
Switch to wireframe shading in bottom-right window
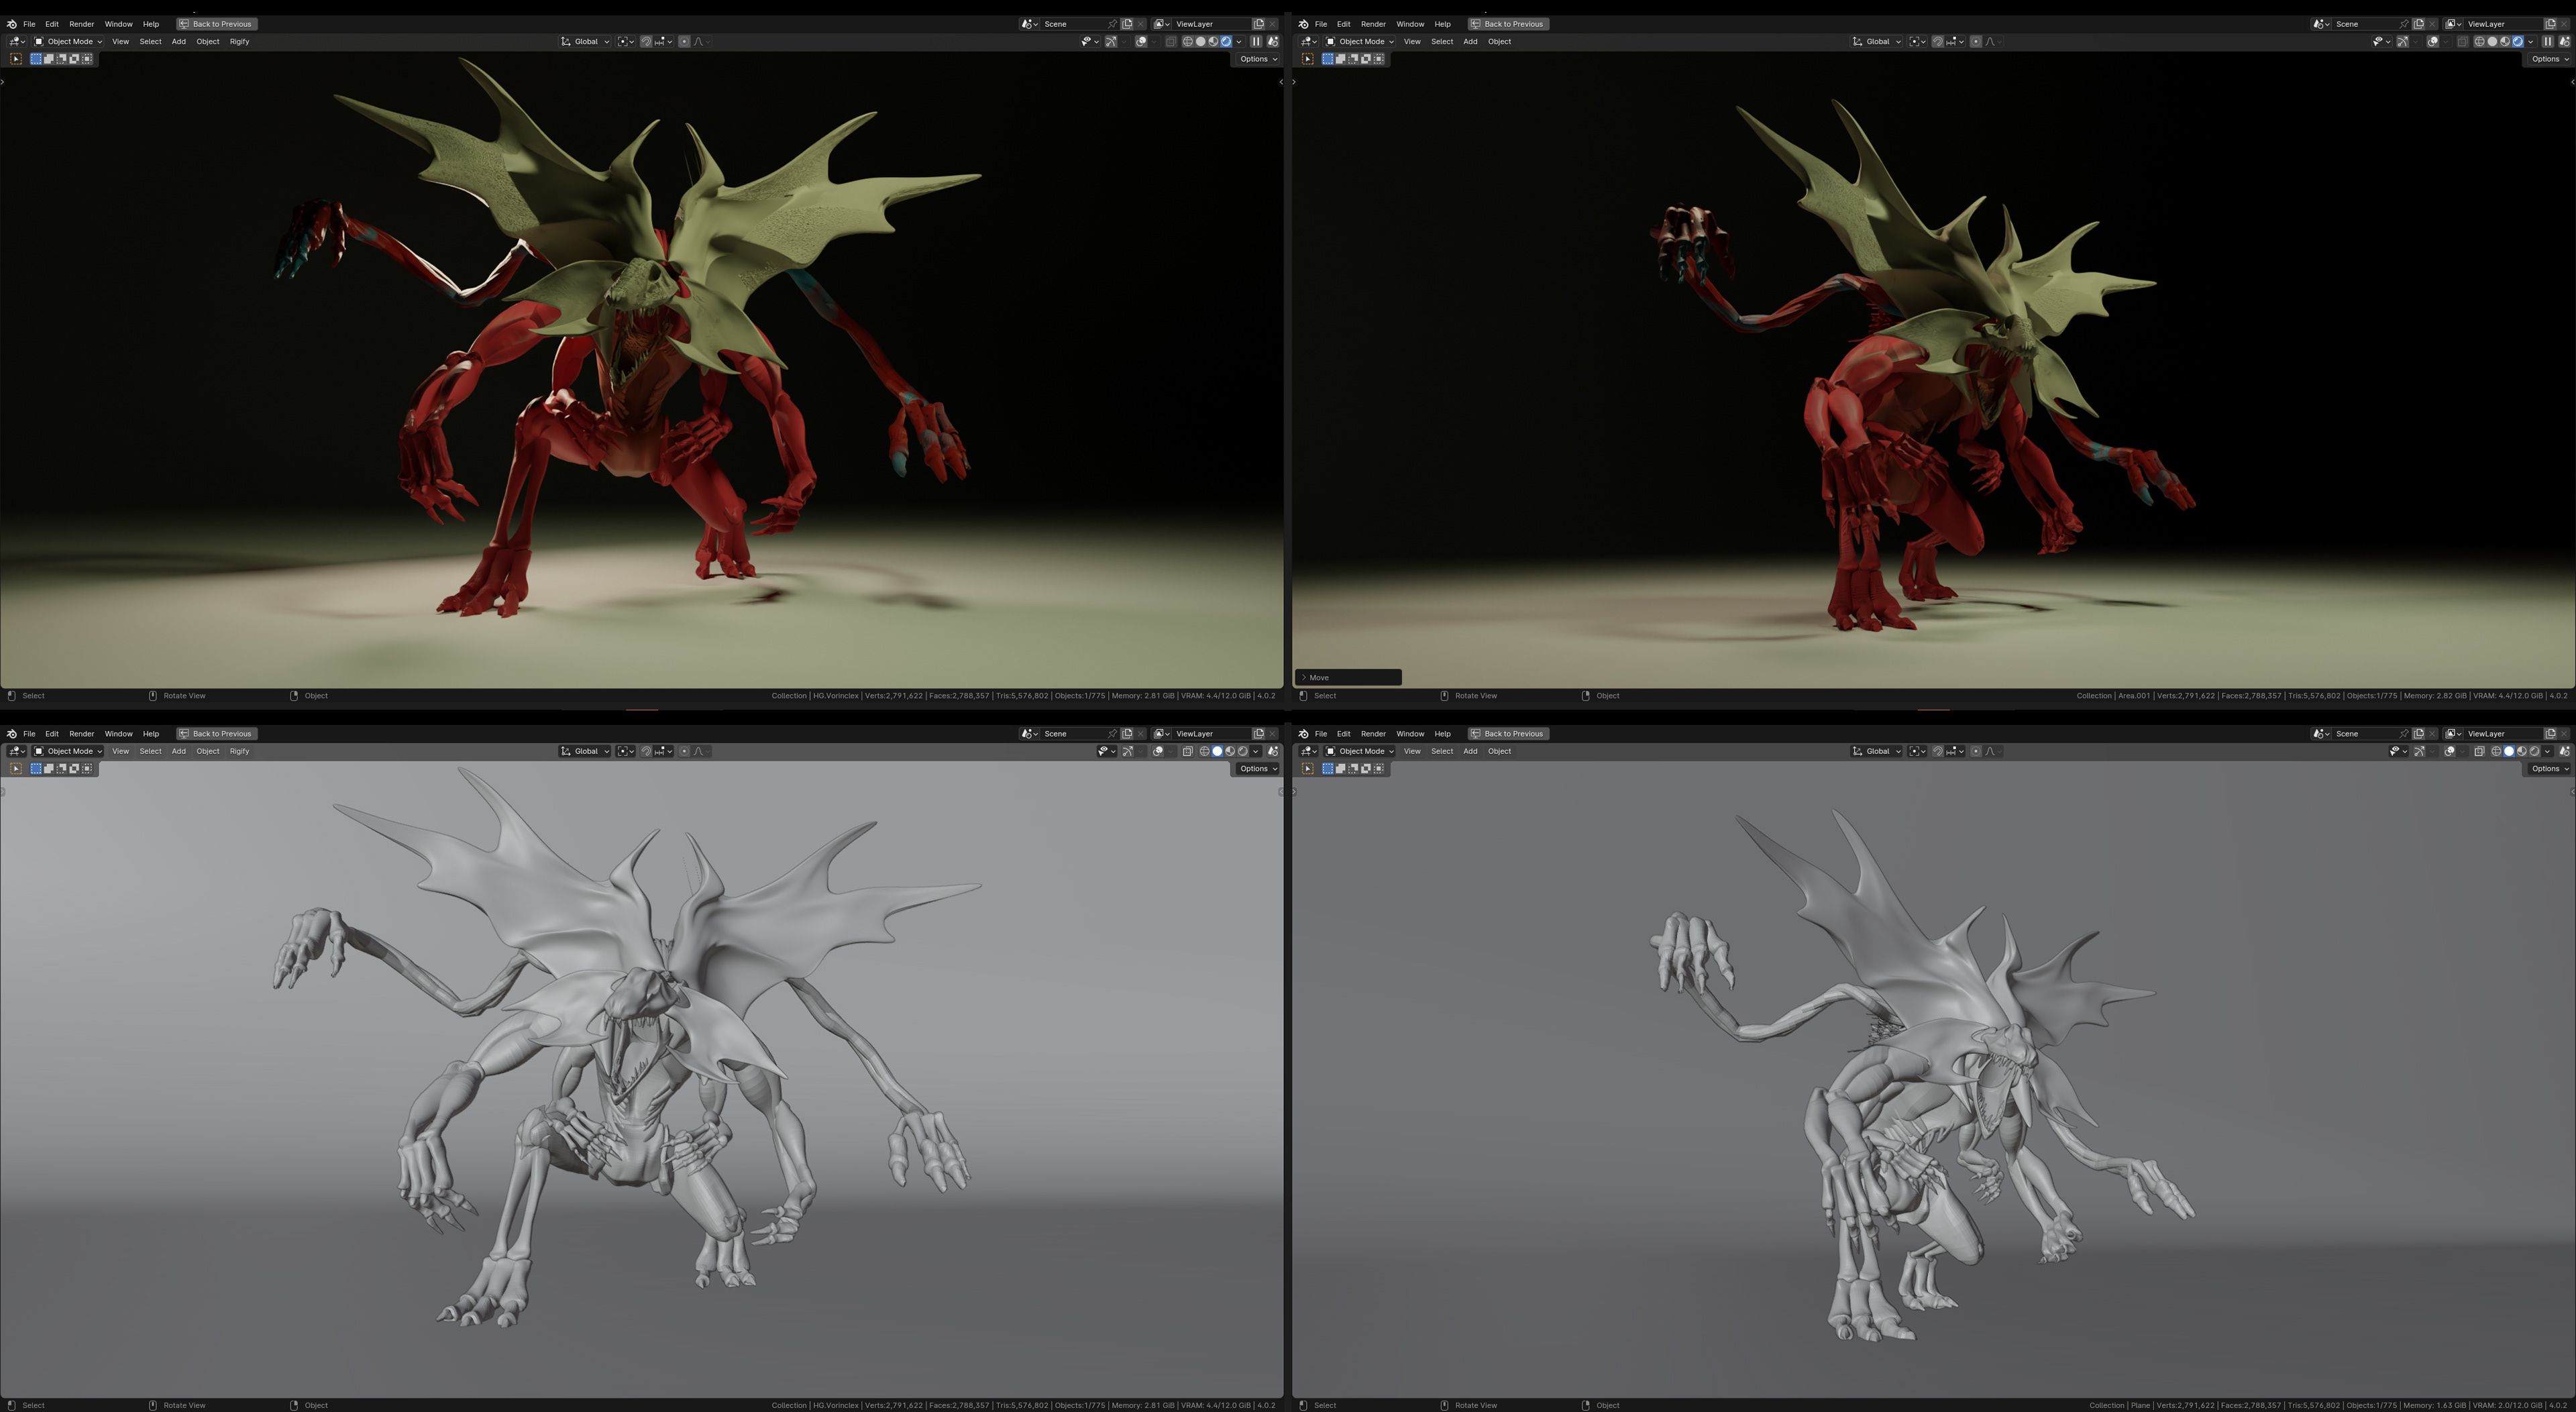point(2496,751)
